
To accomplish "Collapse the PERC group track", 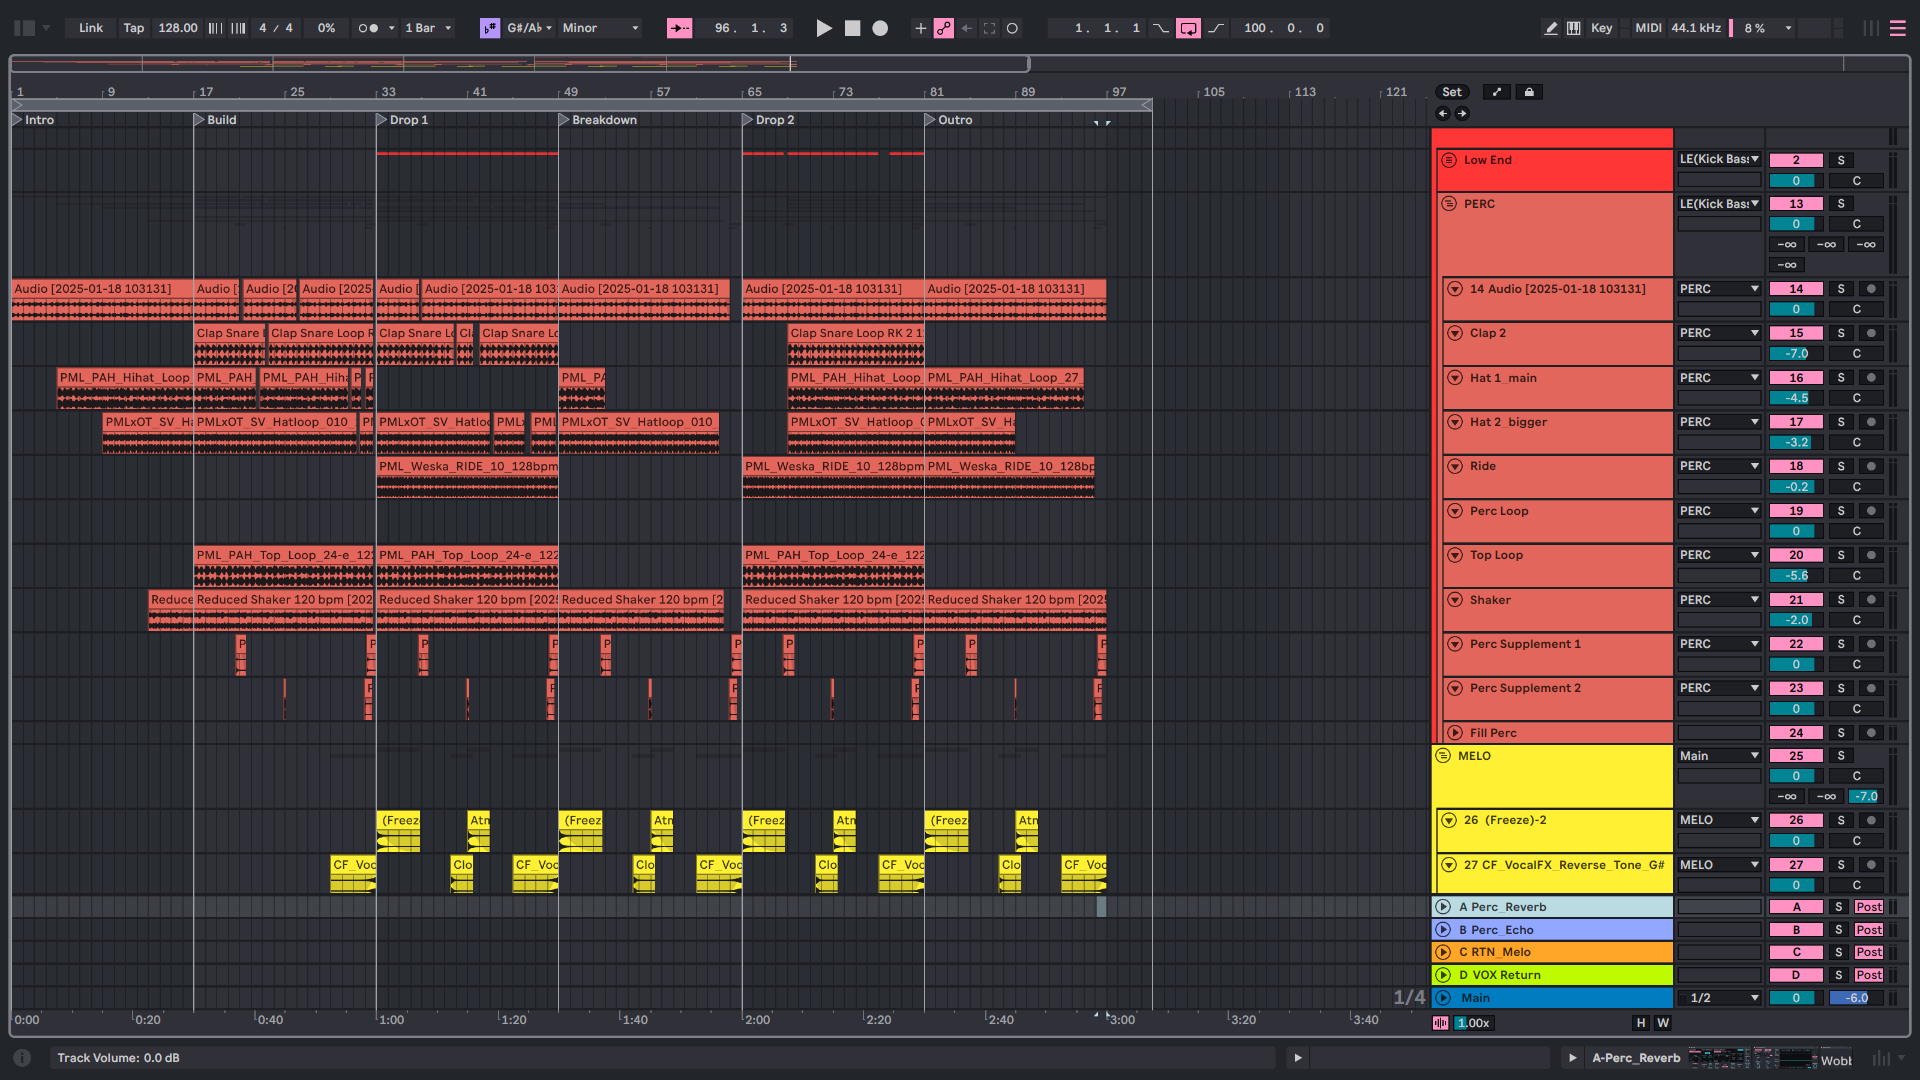I will 1449,204.
